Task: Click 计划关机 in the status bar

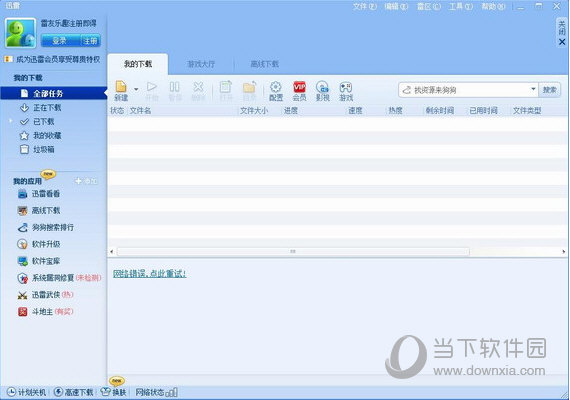Action: pos(27,392)
